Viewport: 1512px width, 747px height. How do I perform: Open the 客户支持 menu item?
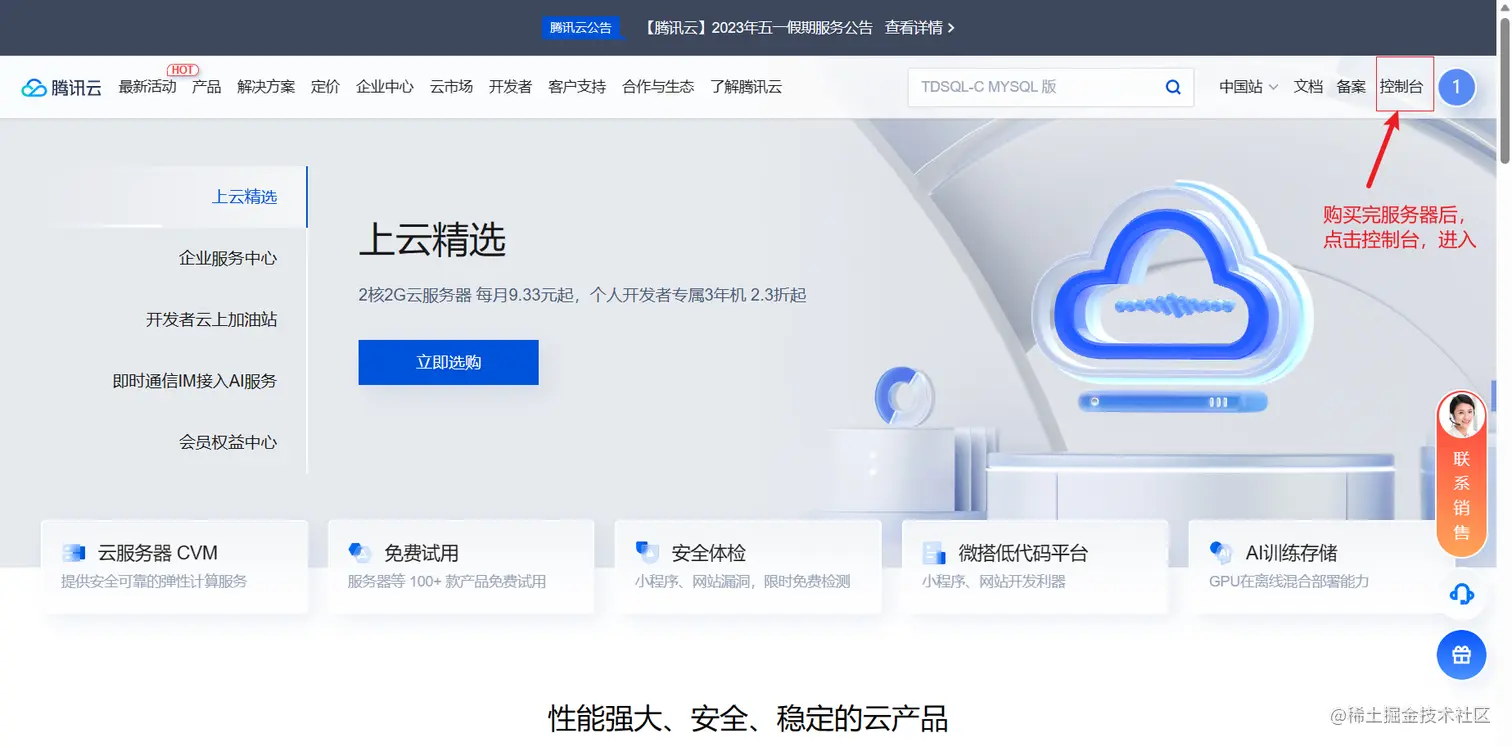(577, 87)
